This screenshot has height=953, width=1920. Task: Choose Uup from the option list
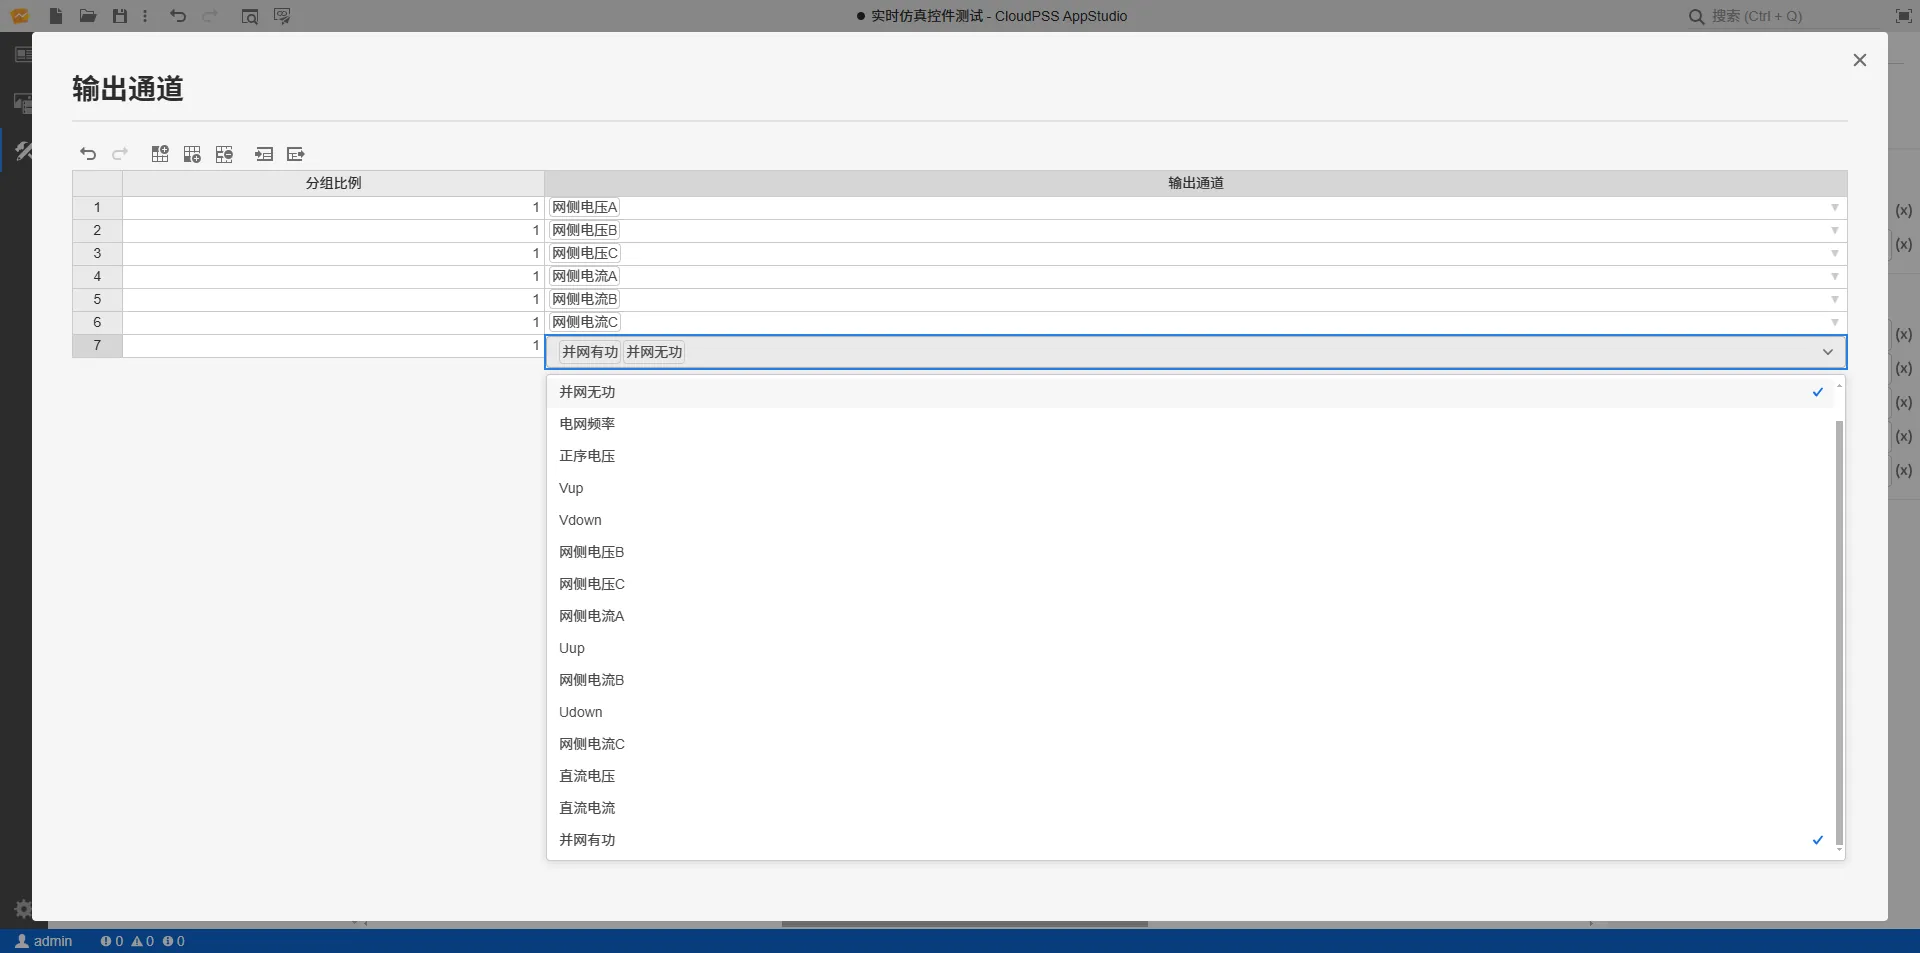[x=1190, y=648]
